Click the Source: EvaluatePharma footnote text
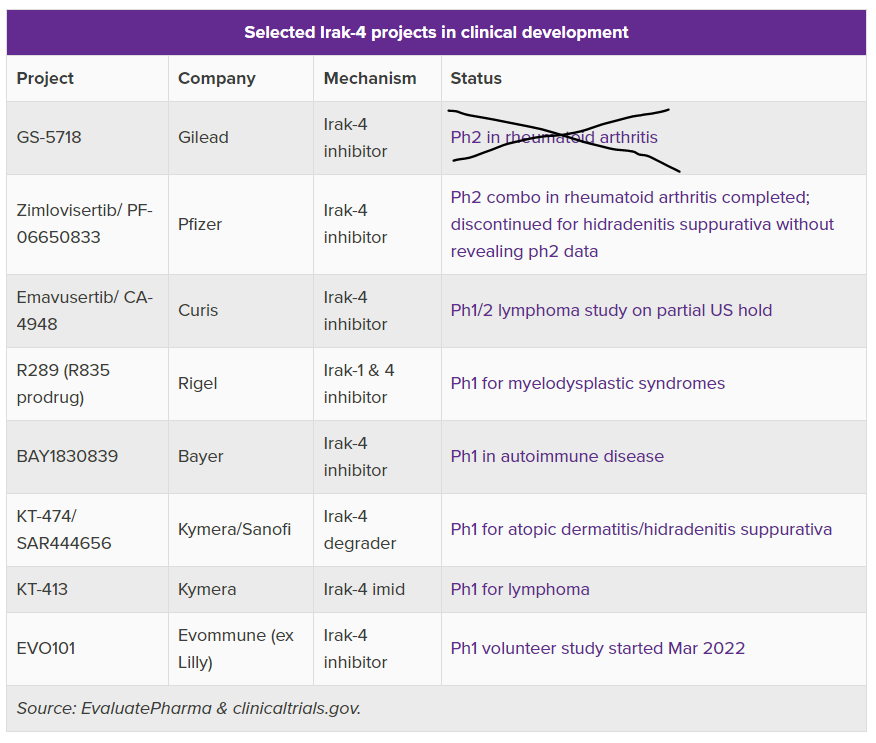876x743 pixels. click(x=188, y=708)
